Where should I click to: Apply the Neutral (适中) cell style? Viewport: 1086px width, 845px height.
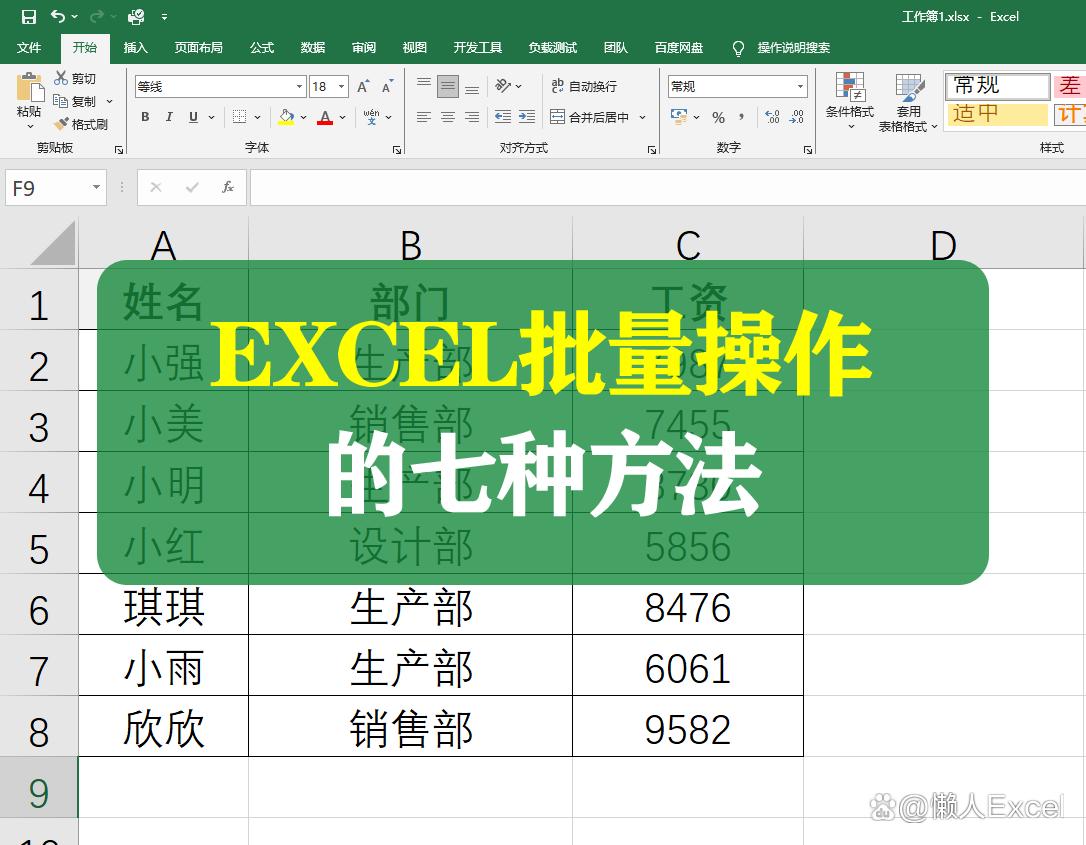[x=997, y=114]
